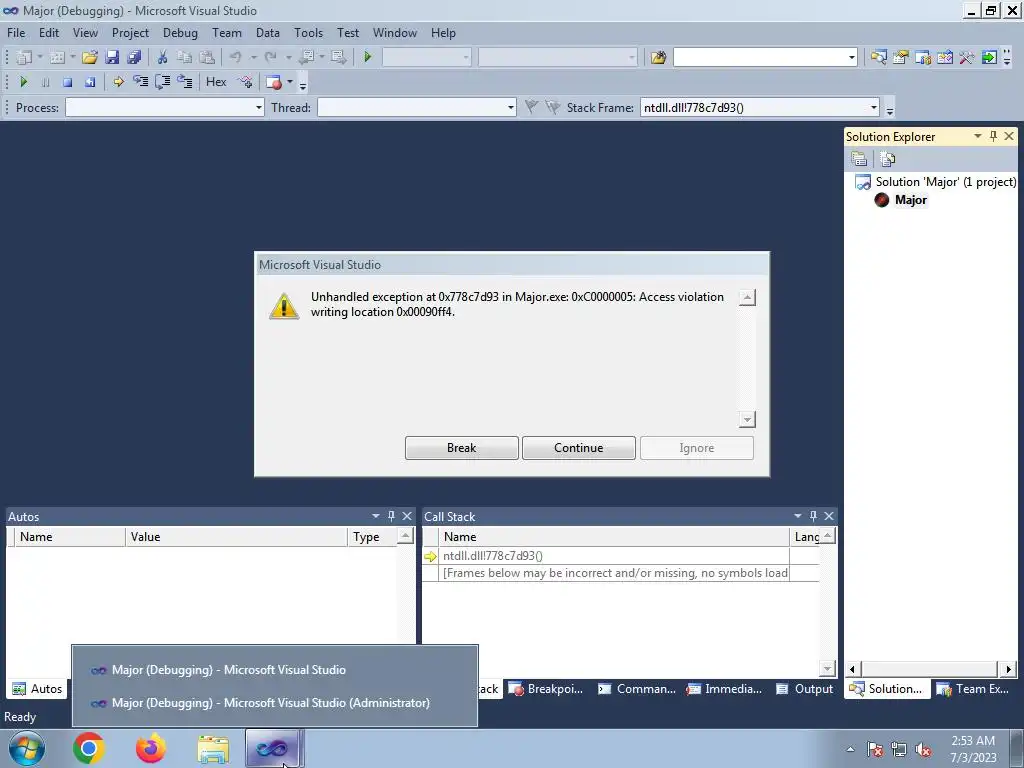The height and width of the screenshot is (768, 1024).
Task: Open the Find combo box dropdown
Action: [851, 57]
